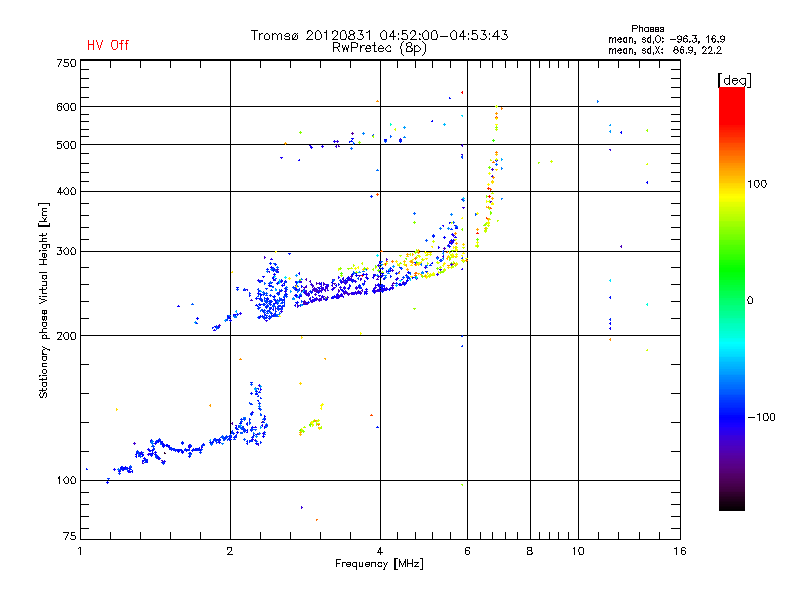Select the "mean, sd,X: 86.9, 22.2" line
The width and height of the screenshot is (800, 600).
[665, 51]
